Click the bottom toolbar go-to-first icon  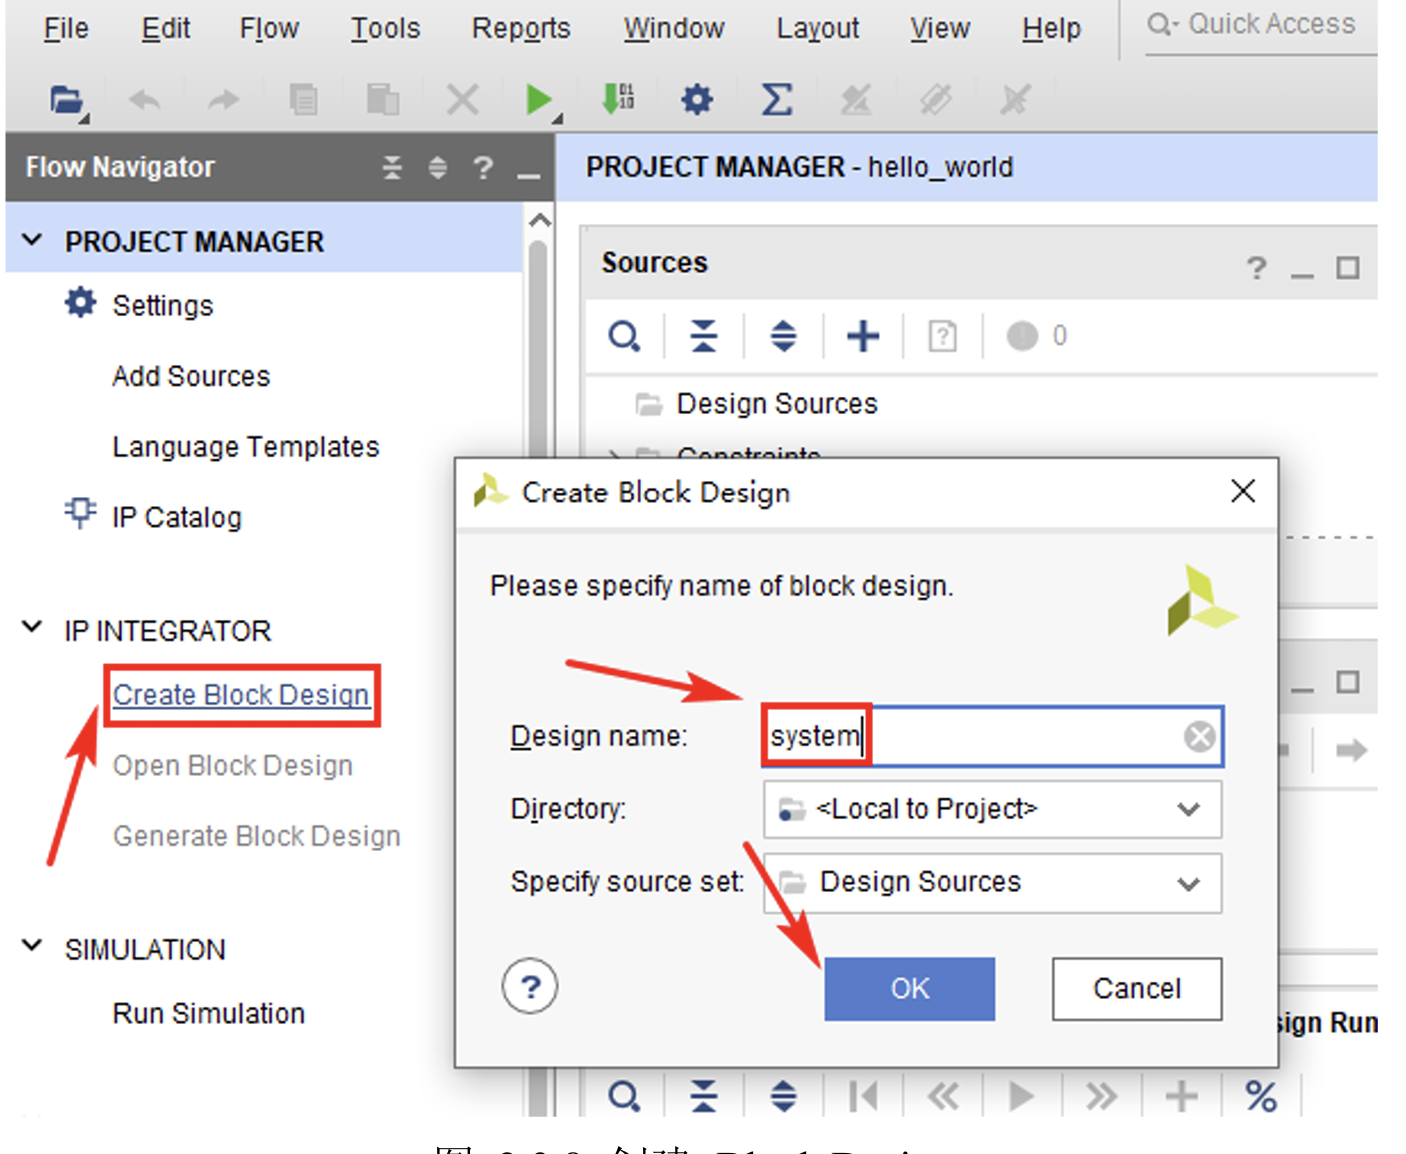[x=862, y=1096]
